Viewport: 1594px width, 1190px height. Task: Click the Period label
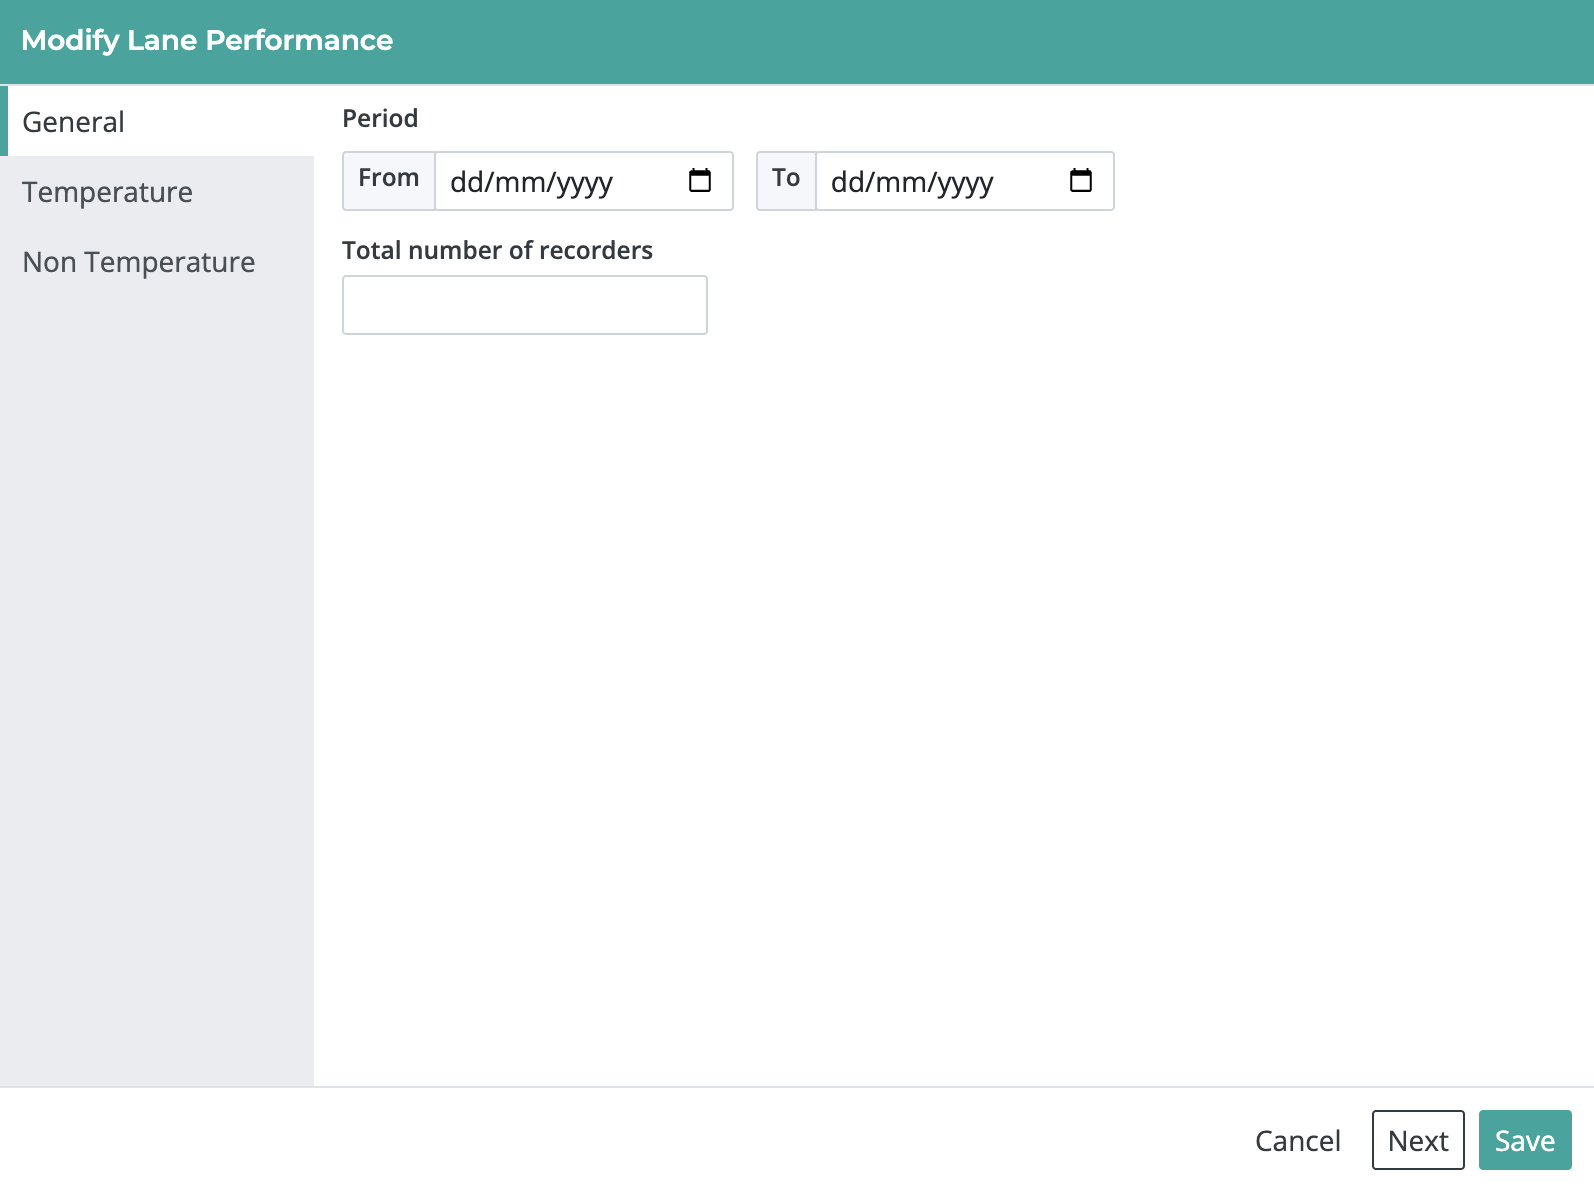380,118
